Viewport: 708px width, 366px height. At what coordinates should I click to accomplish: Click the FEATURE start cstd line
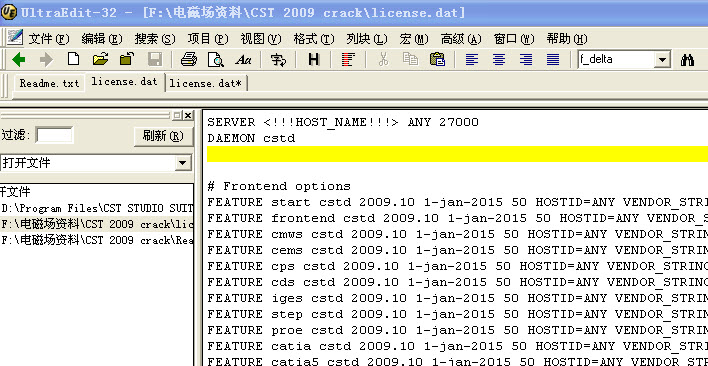(457, 202)
